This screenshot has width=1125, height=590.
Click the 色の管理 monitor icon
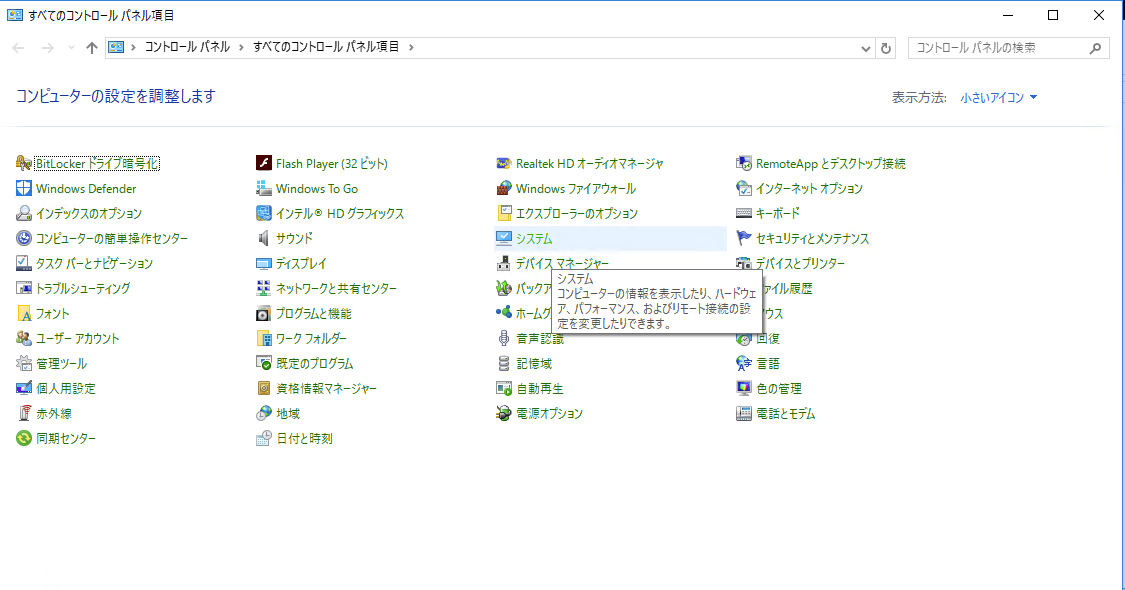pyautogui.click(x=744, y=388)
